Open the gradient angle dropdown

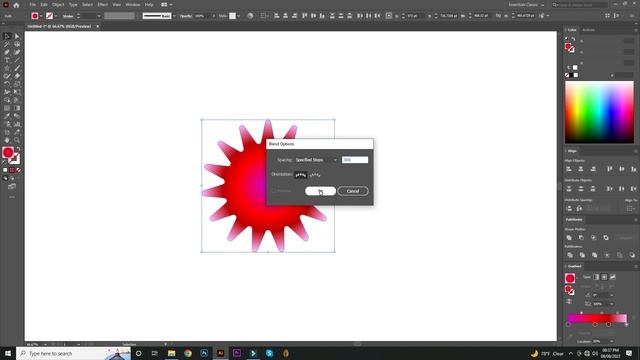611,295
